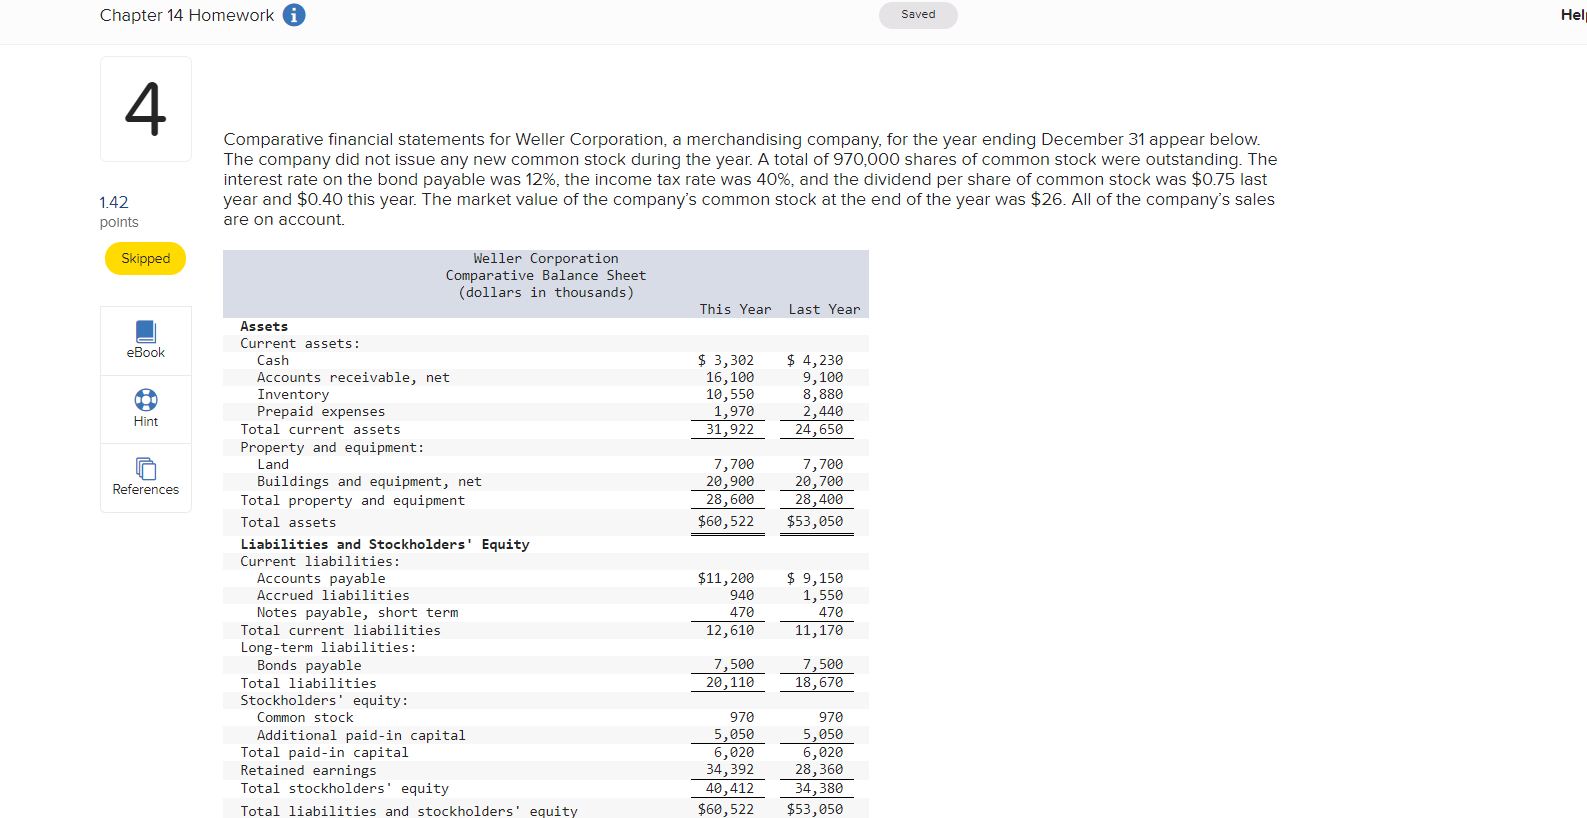
Task: Click the Inventory row label
Action: pyautogui.click(x=293, y=394)
